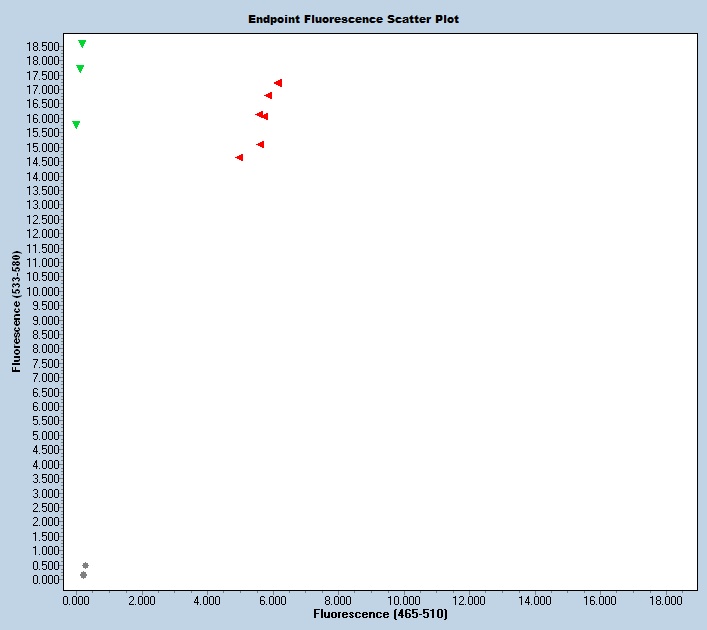
Task: Click the 2.000 x-axis tick label
Action: 141,601
